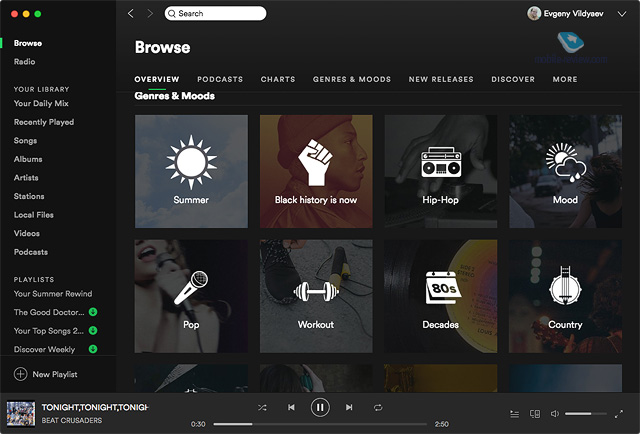
Task: Open Discover Weekly playlist
Action: click(x=44, y=349)
